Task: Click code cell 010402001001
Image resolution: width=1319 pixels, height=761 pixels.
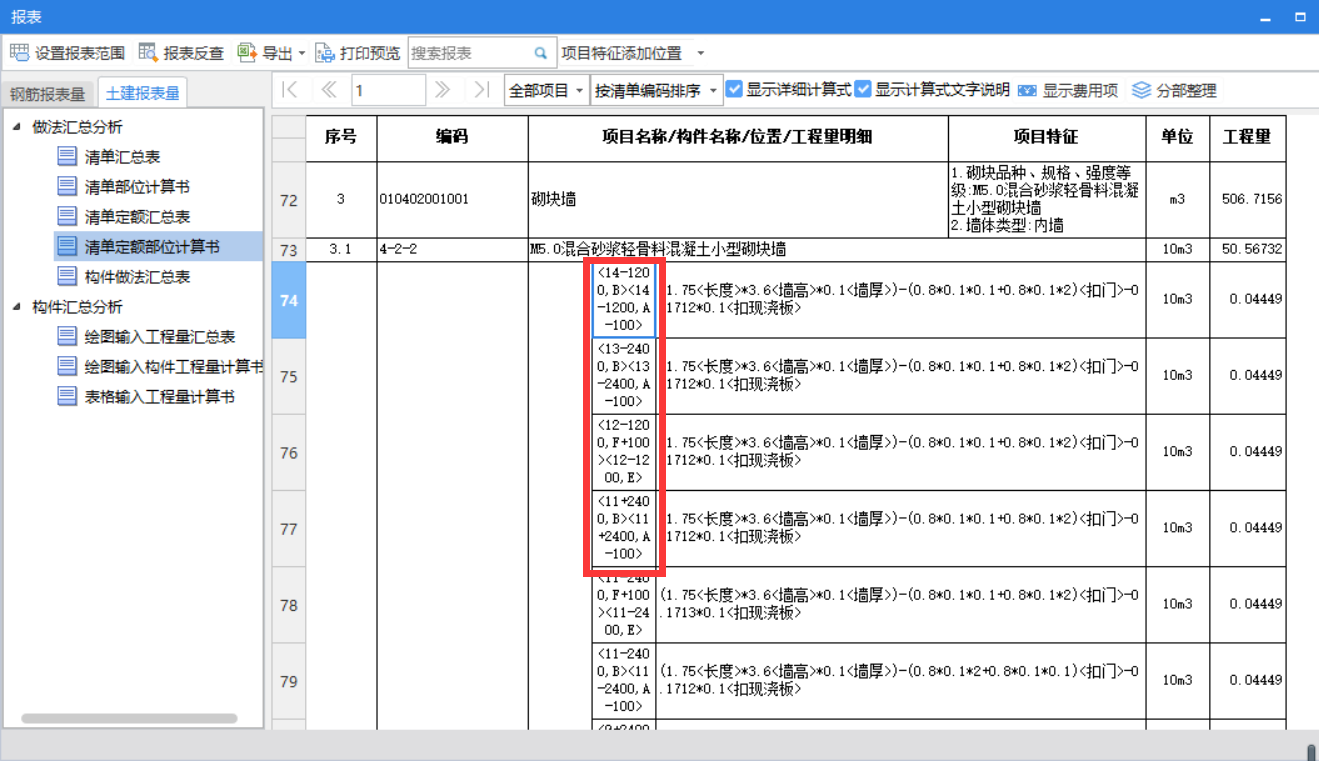Action: coord(452,200)
